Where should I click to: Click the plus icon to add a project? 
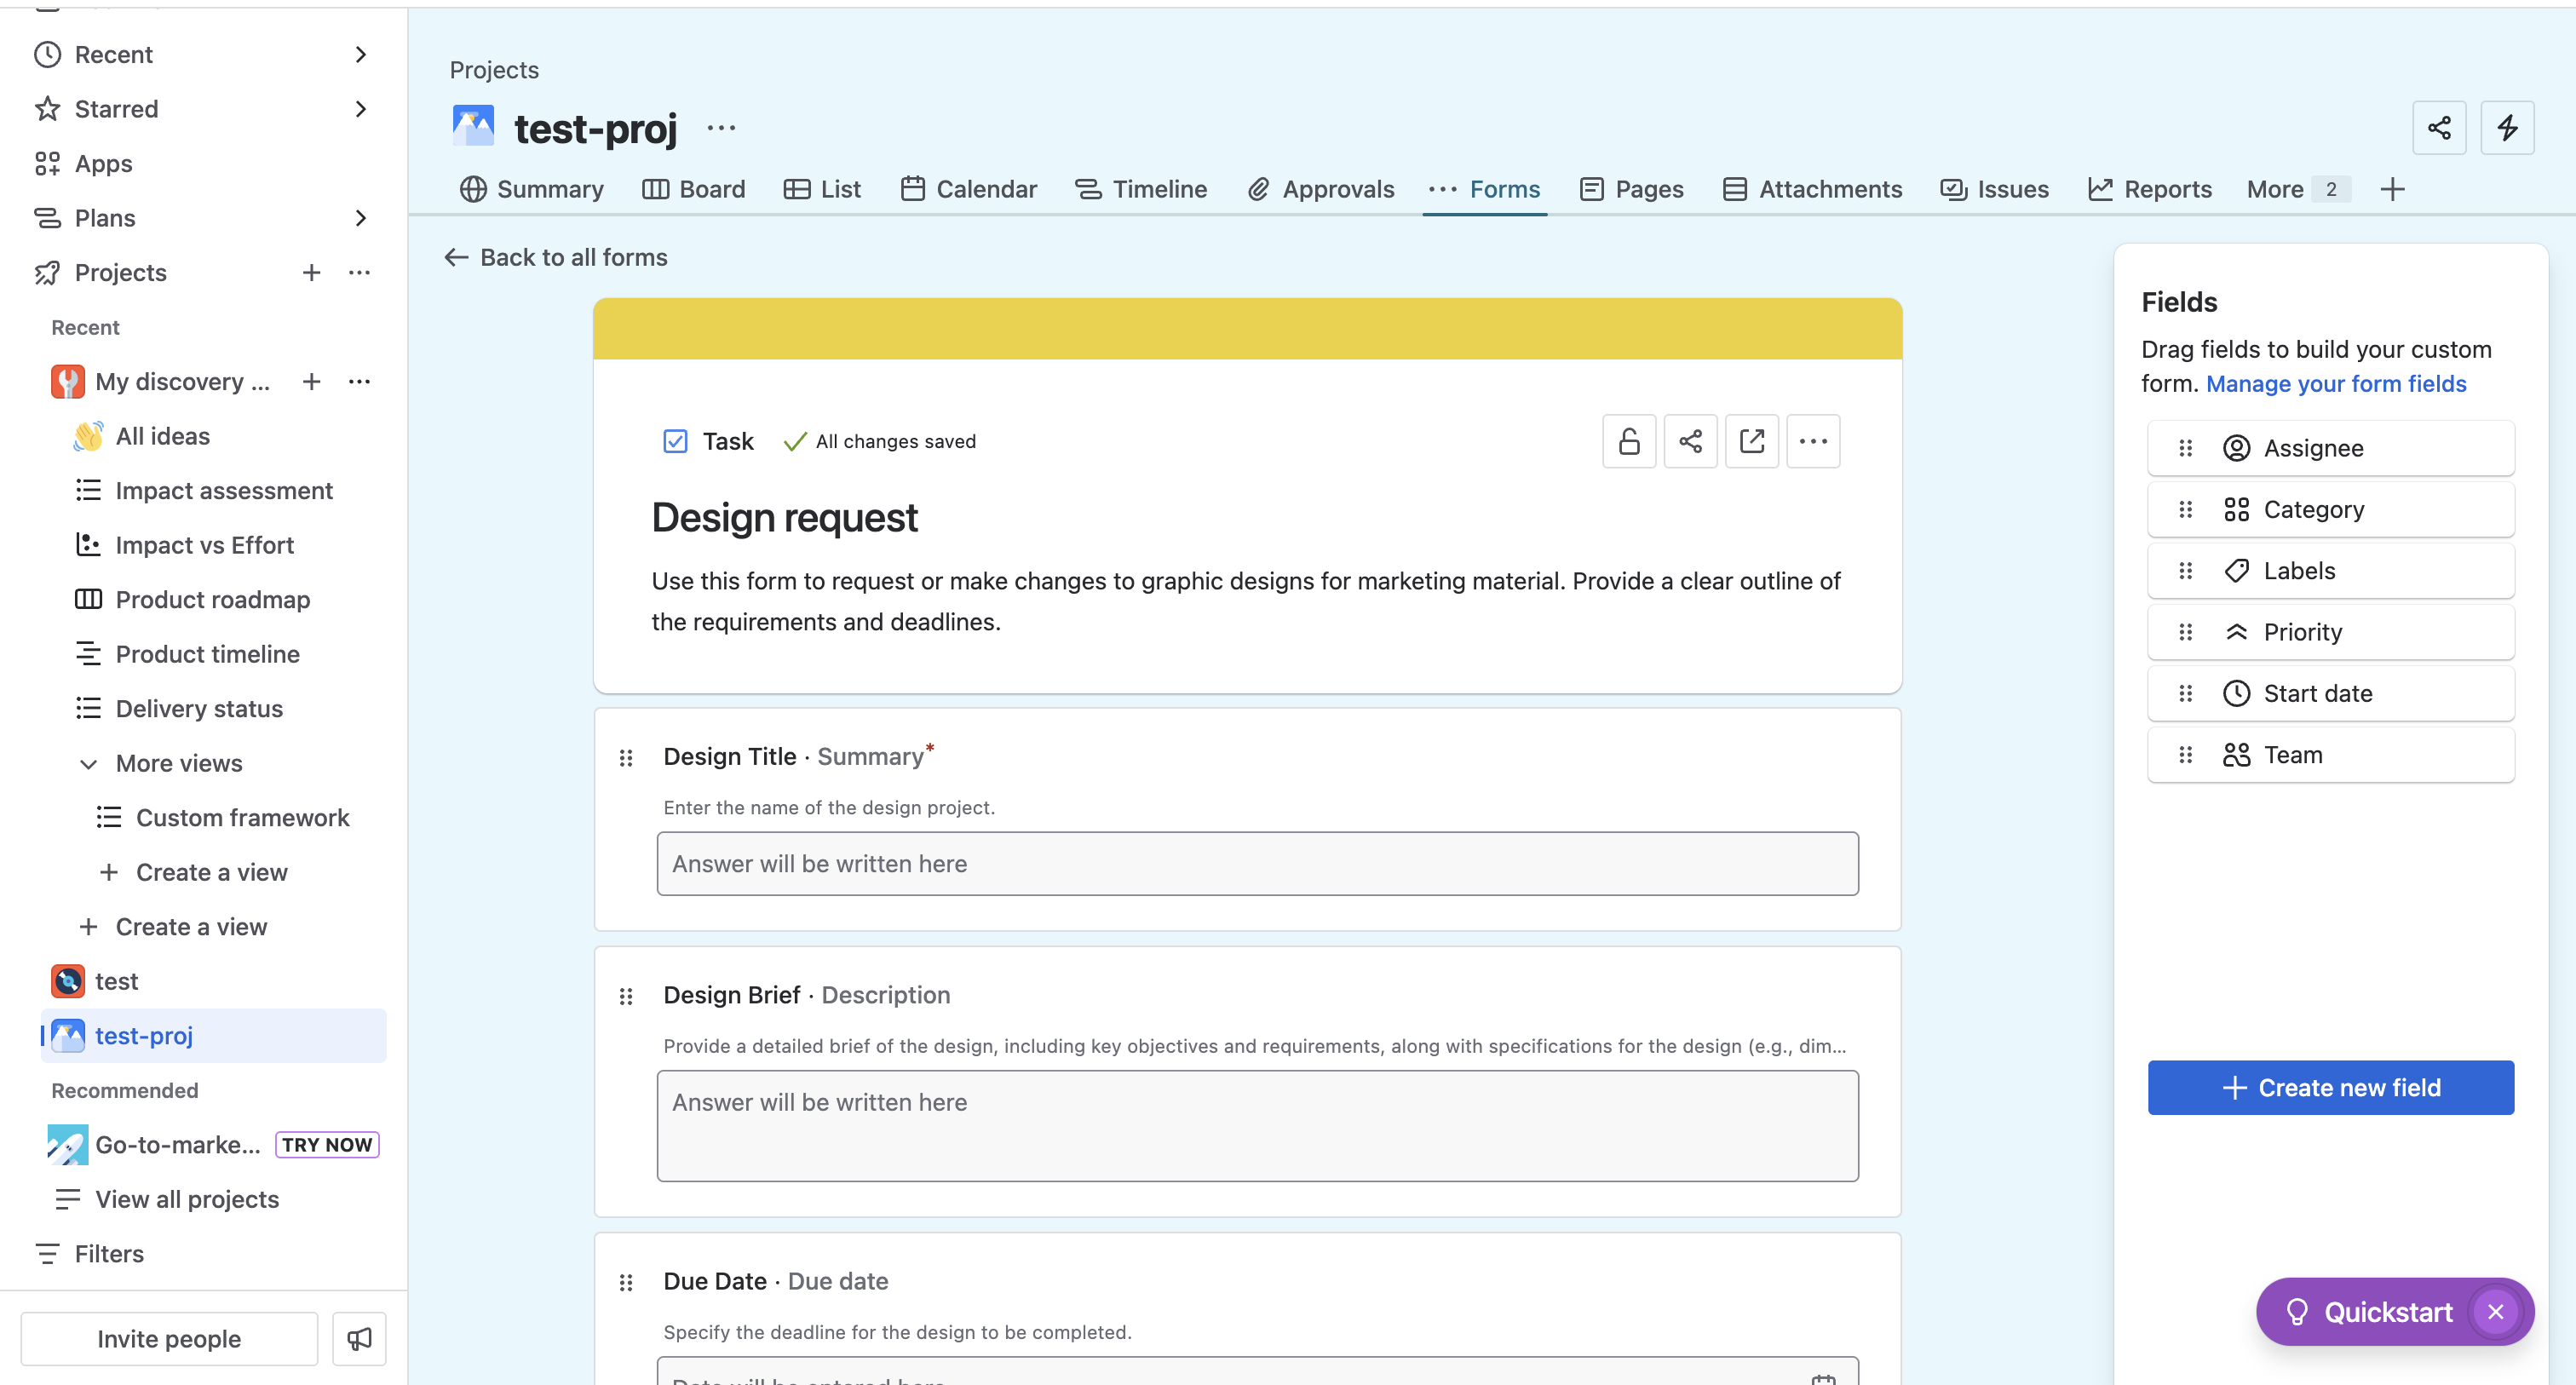tap(311, 272)
